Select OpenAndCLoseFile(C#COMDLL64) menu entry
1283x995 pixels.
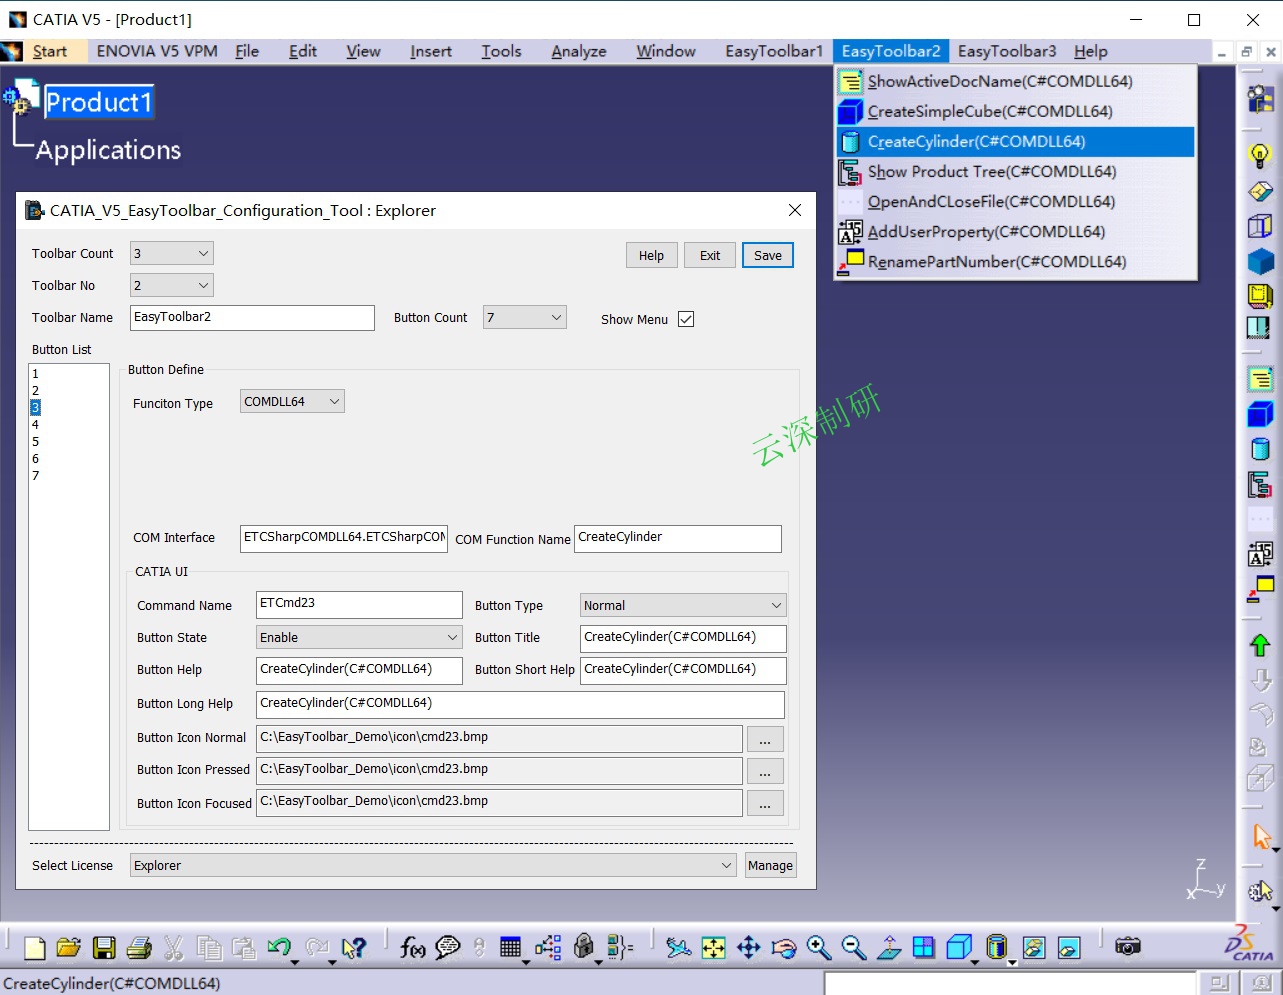pyautogui.click(x=1016, y=202)
